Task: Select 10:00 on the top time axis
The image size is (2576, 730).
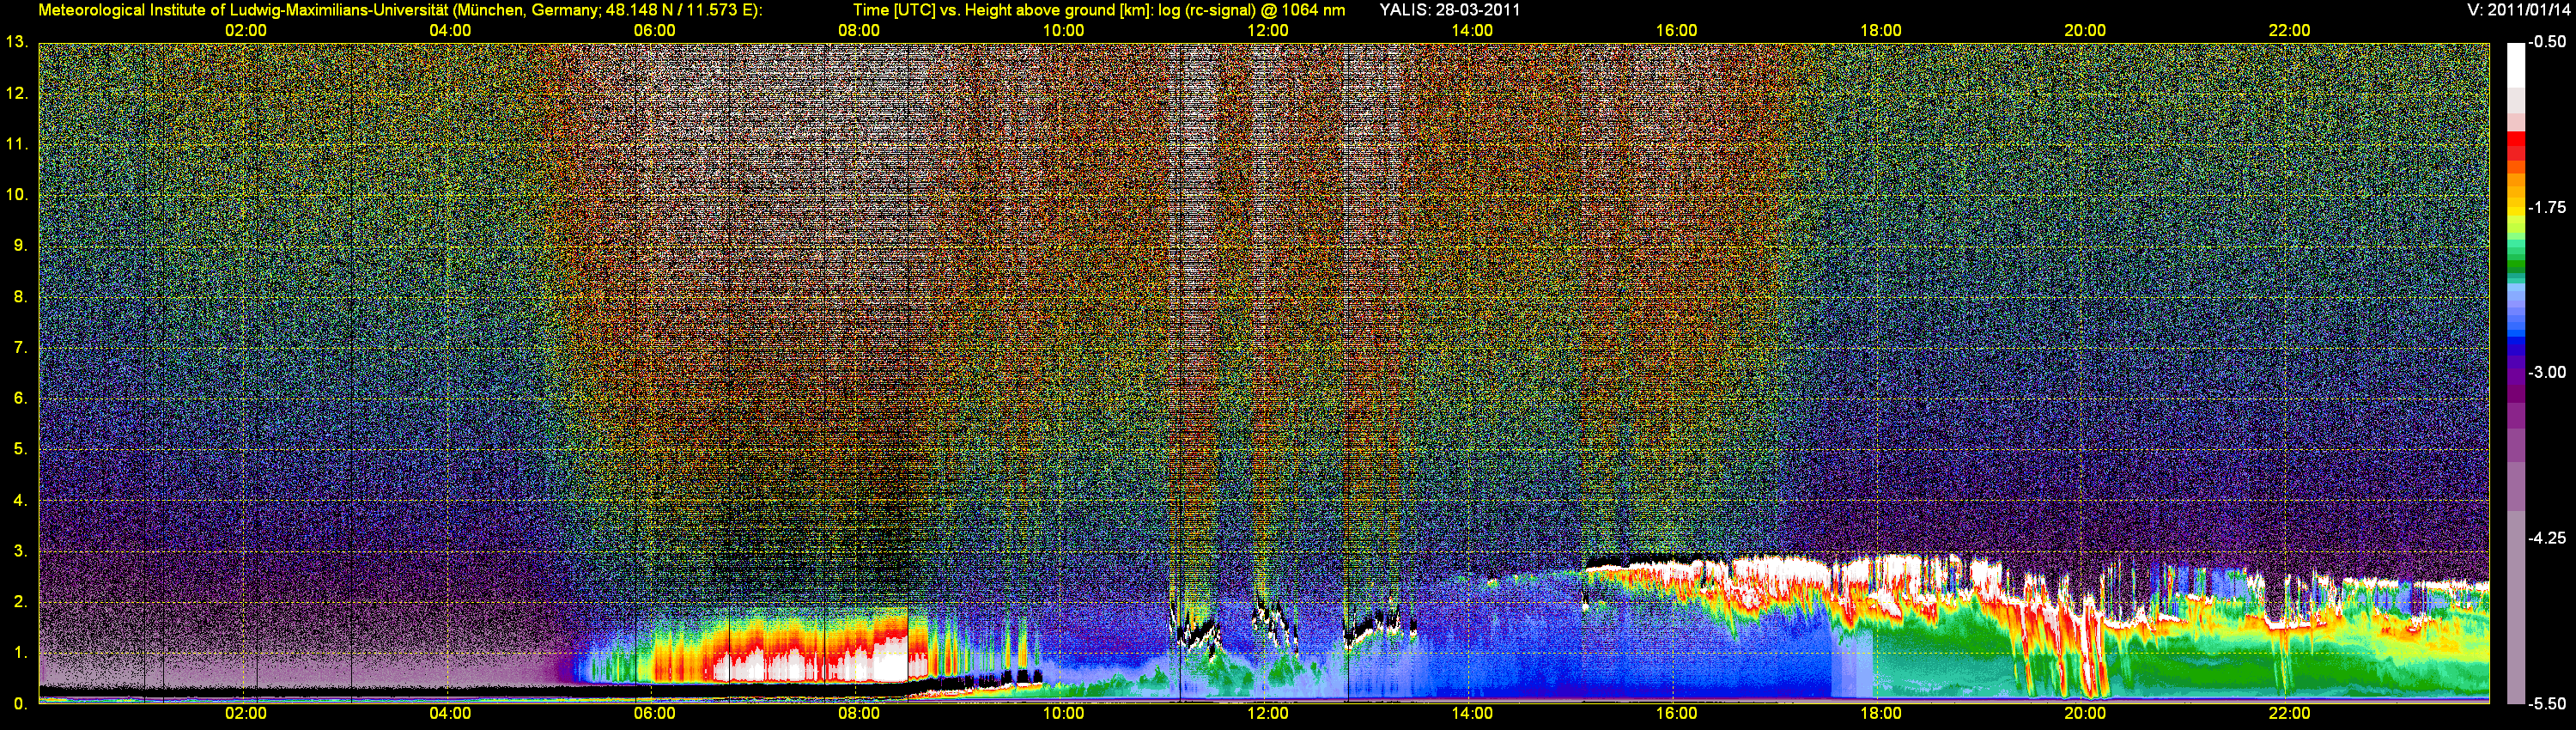Action: point(1064,30)
